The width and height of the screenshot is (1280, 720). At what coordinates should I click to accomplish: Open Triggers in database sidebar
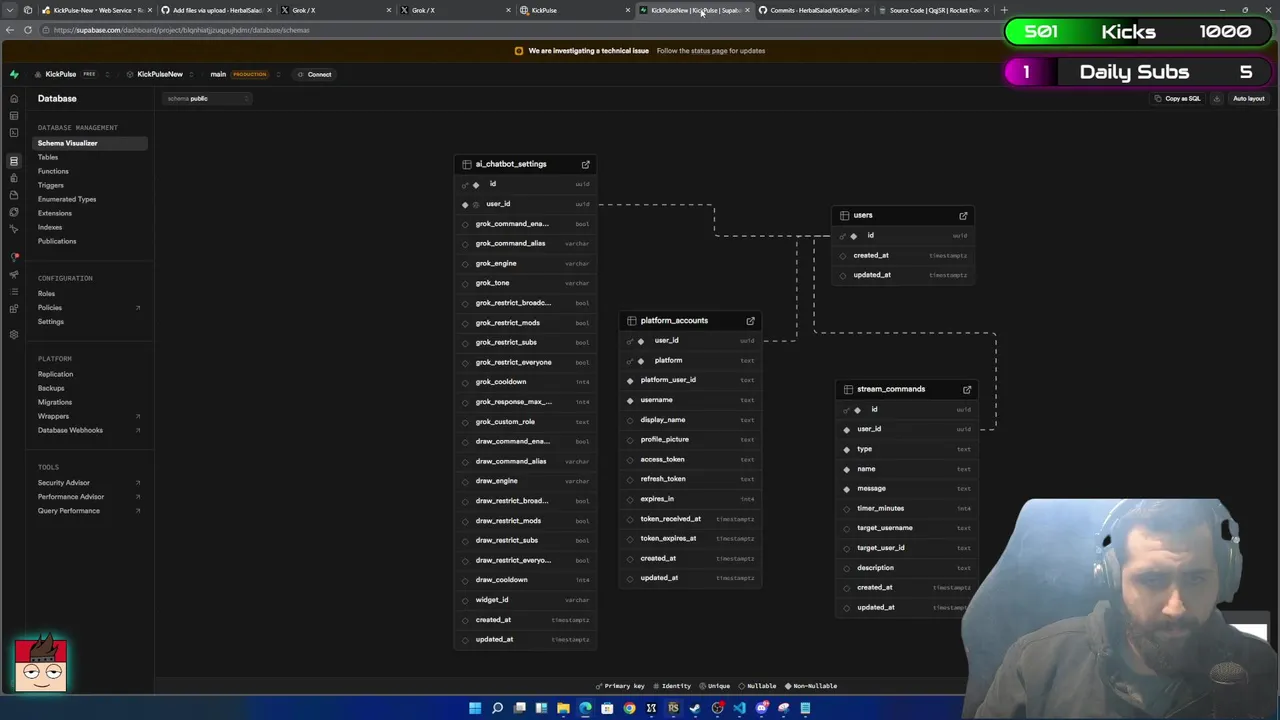50,185
